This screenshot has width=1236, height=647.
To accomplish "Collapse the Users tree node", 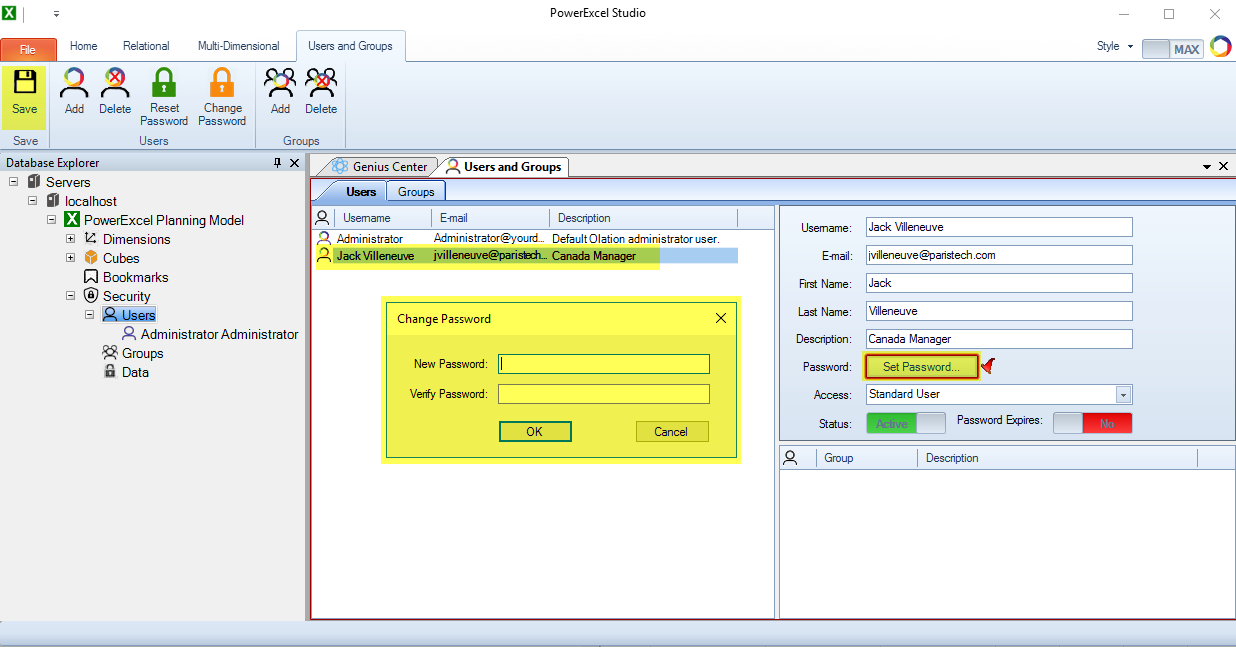I will point(89,315).
